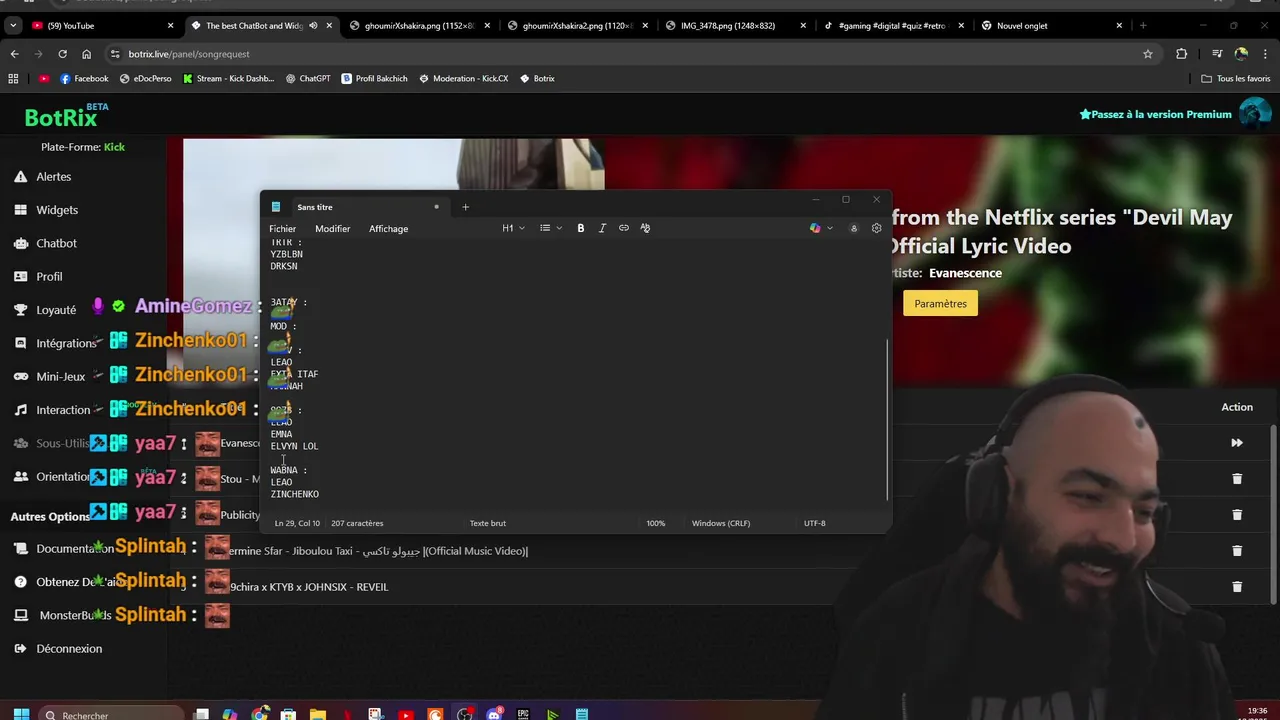Add a new Notepad tab
Screen dimensions: 1280x720
pyautogui.click(x=465, y=207)
